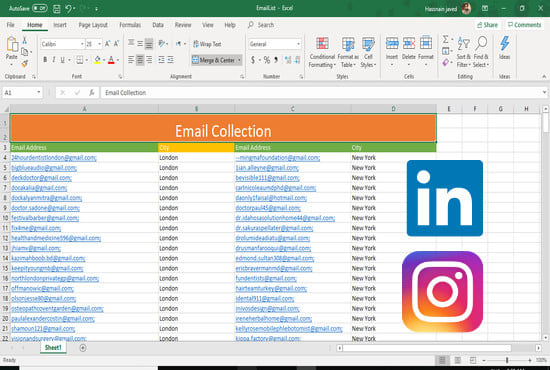Screen dimensions: 550x370
Task: Switch to the Formulas tab
Action: click(130, 25)
